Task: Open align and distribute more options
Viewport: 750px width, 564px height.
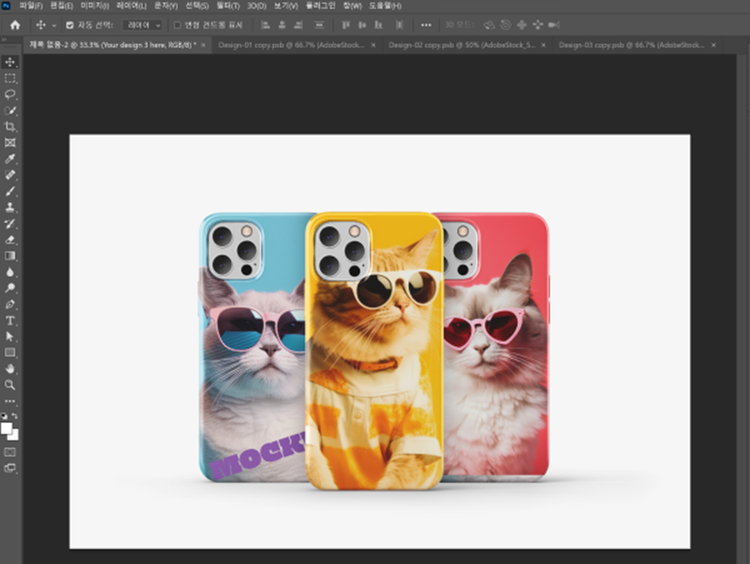Action: pyautogui.click(x=426, y=25)
